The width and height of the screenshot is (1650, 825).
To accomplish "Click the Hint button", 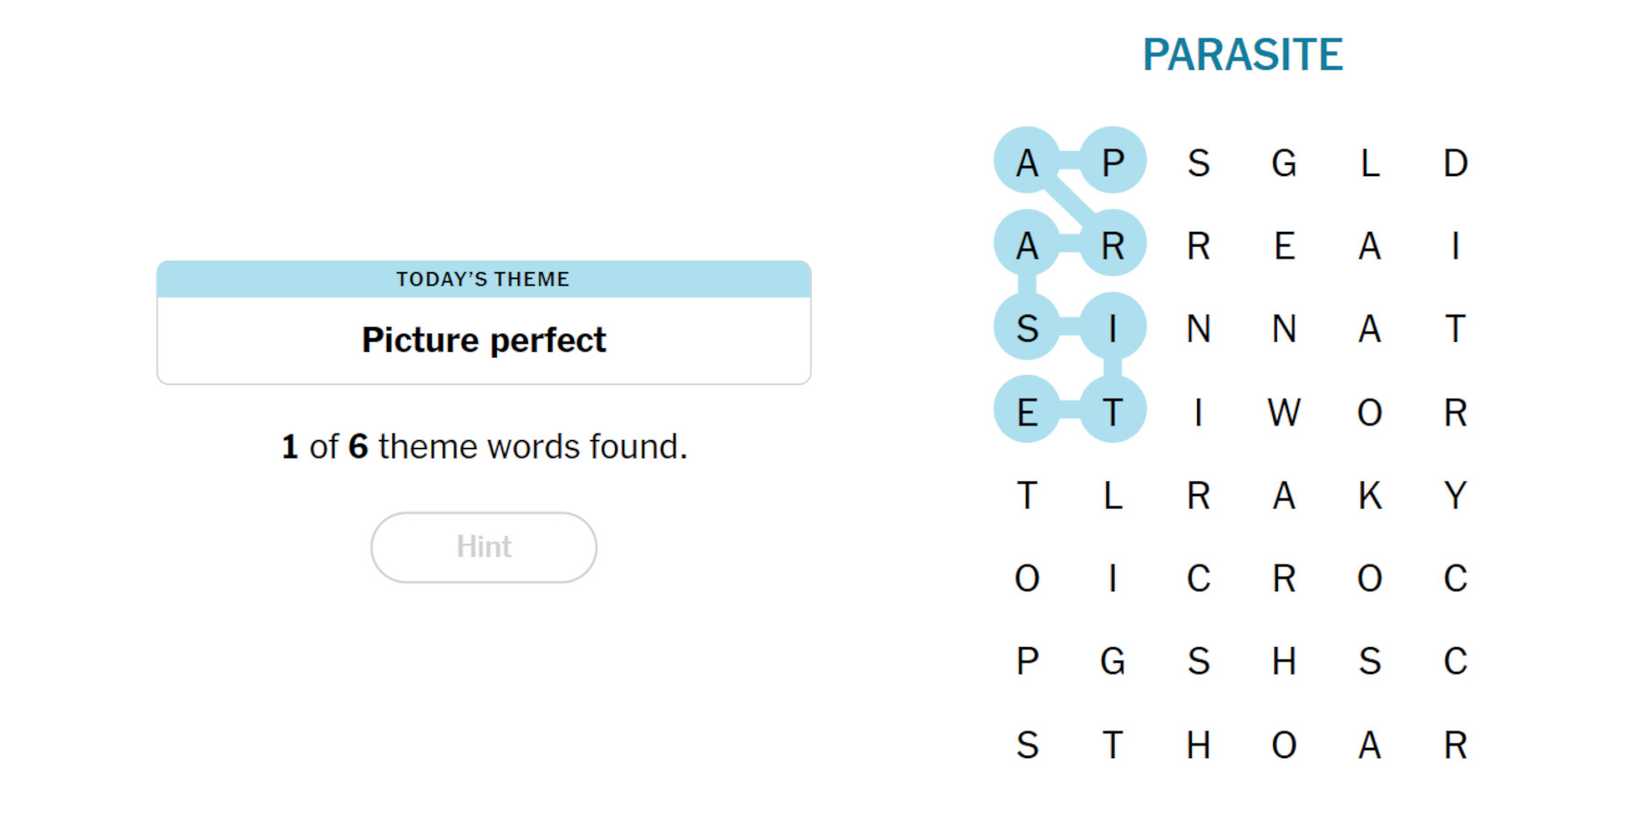I will pos(484,547).
